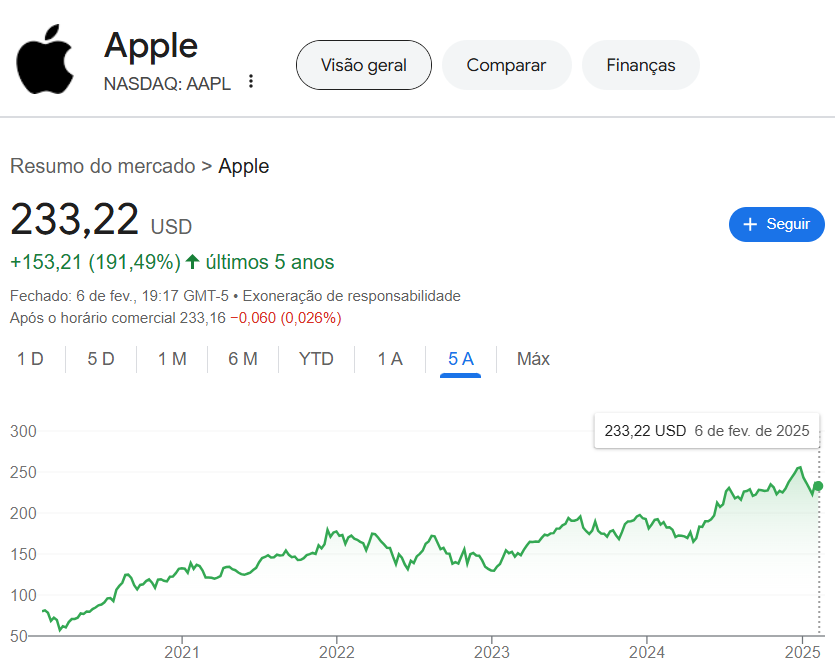Open the three-dot options menu beside AAPL
This screenshot has width=835, height=671.
click(251, 82)
